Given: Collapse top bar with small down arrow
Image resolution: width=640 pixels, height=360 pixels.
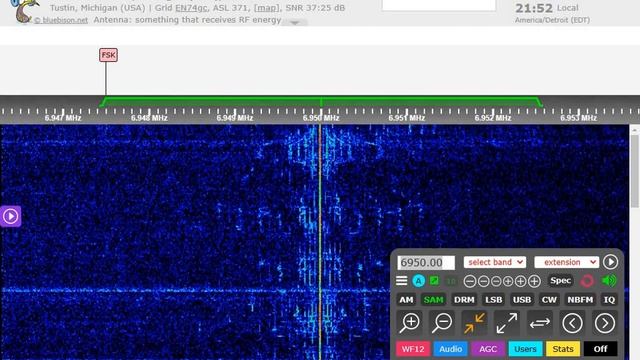Looking at the screenshot, I should click(x=294, y=23).
